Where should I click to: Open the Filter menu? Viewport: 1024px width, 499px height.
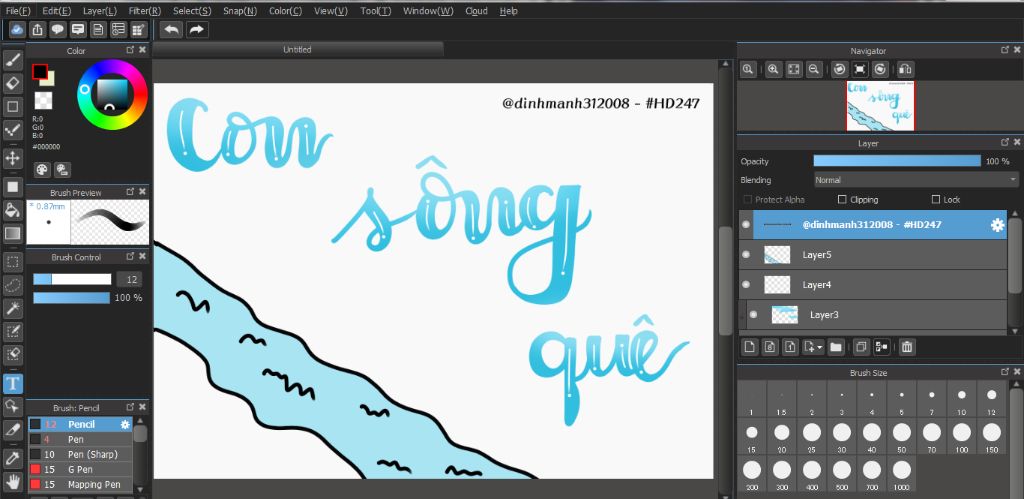144,11
